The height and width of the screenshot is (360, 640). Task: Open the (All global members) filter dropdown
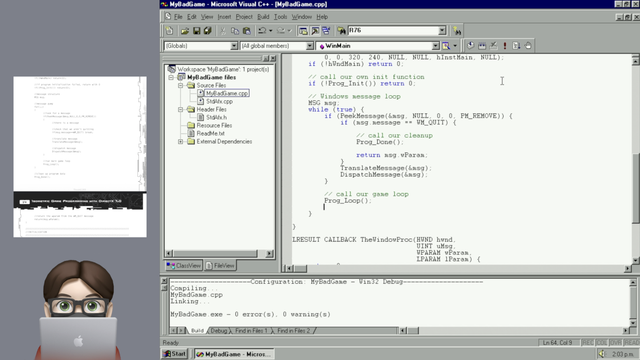(x=310, y=46)
